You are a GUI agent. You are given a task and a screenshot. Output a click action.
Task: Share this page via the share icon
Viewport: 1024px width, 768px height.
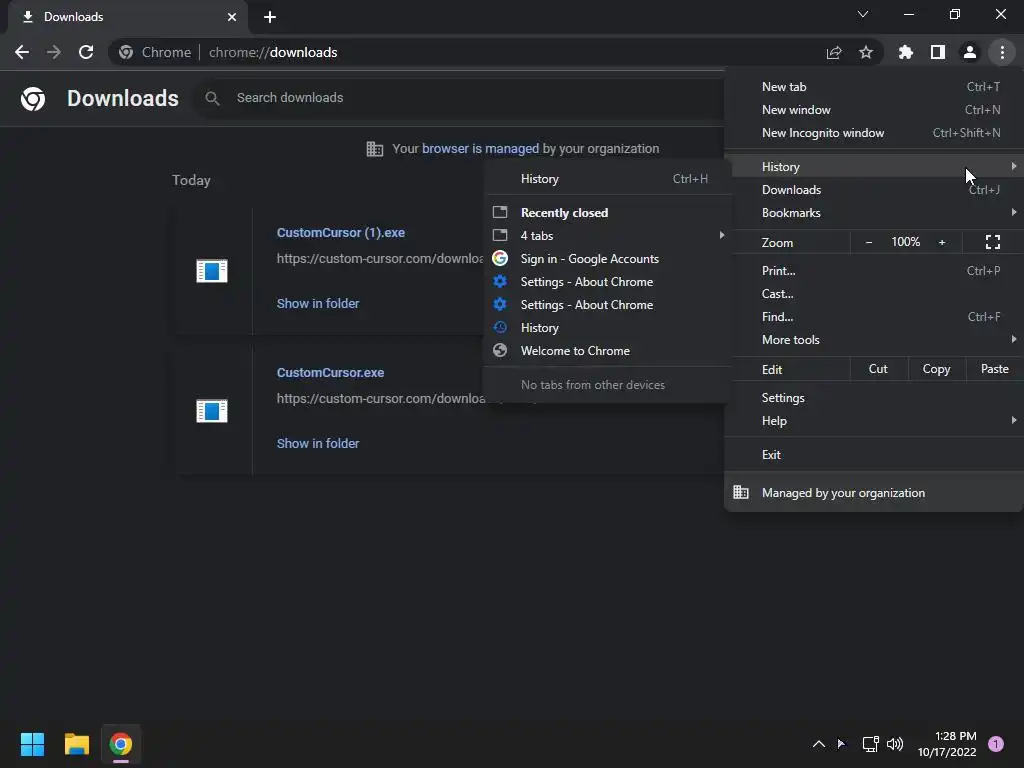(x=834, y=52)
